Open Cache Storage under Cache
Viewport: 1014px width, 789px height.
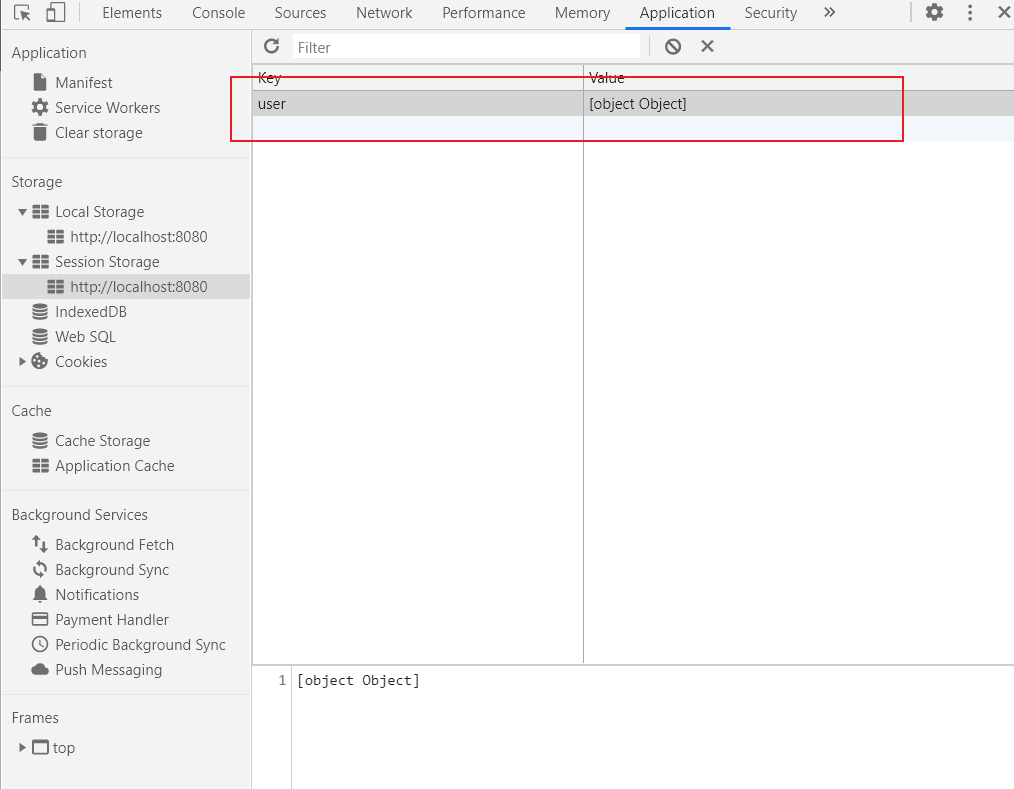103,440
